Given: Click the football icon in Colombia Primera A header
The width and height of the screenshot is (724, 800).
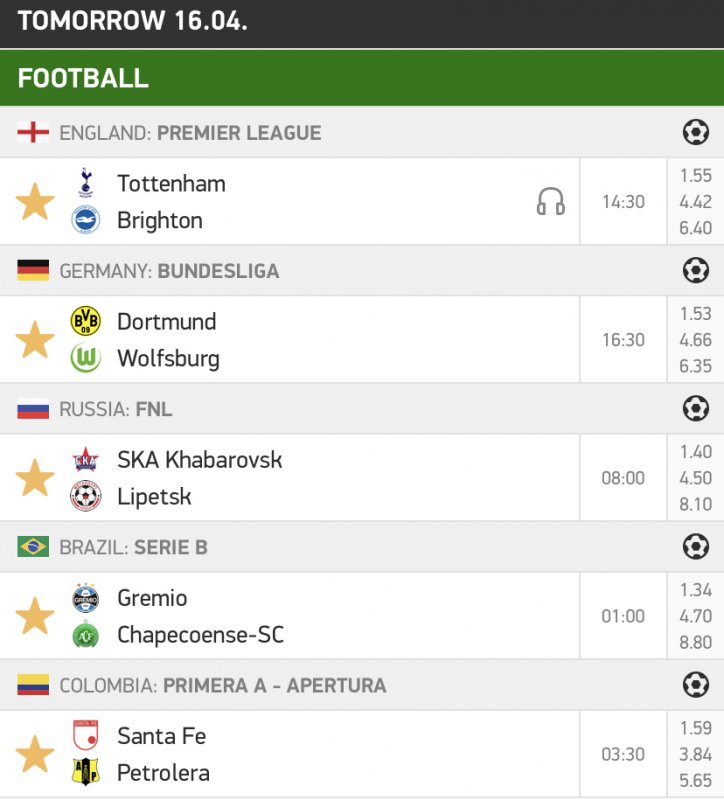Looking at the screenshot, I should point(695,684).
